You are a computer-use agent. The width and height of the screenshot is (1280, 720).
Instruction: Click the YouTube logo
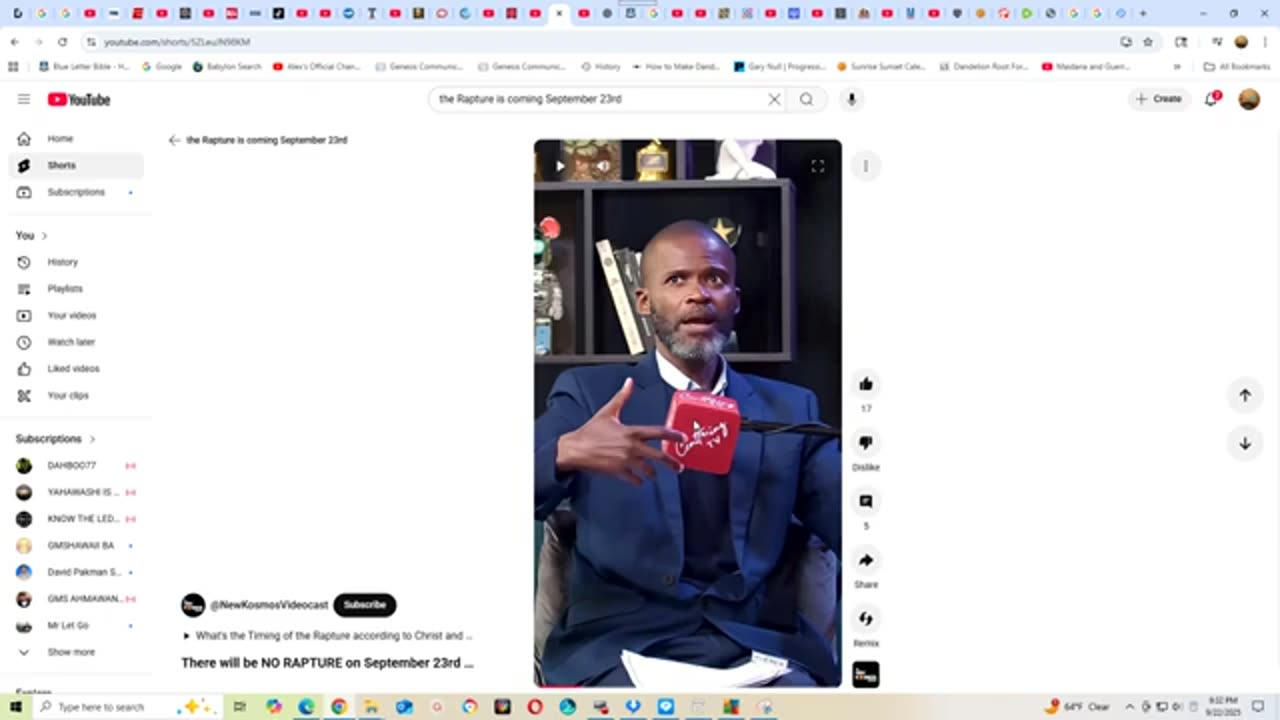79,99
